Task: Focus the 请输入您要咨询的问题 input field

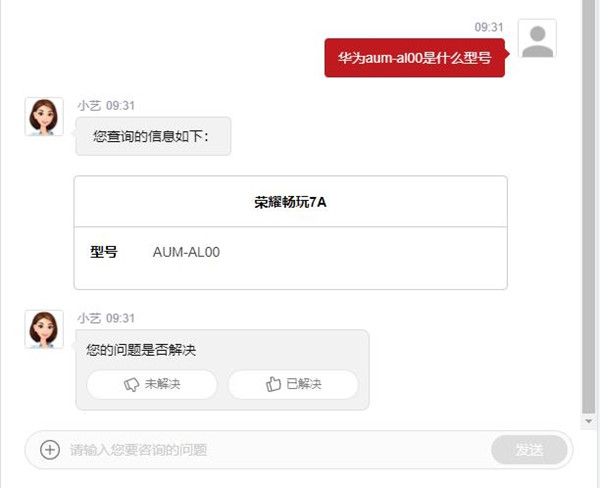Action: coord(276,450)
